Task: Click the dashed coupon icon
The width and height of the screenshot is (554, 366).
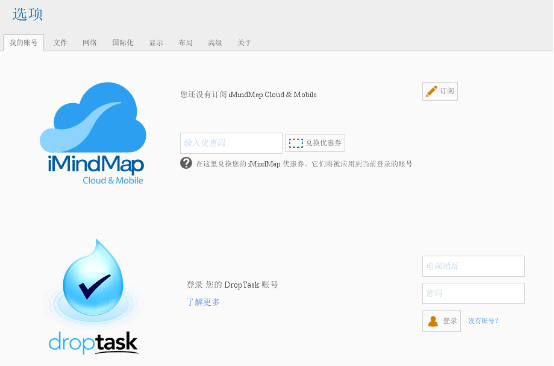Action: [296, 143]
